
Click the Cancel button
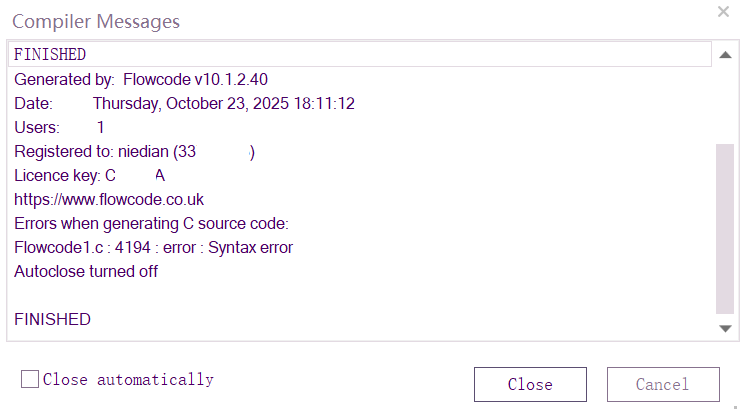coord(662,384)
